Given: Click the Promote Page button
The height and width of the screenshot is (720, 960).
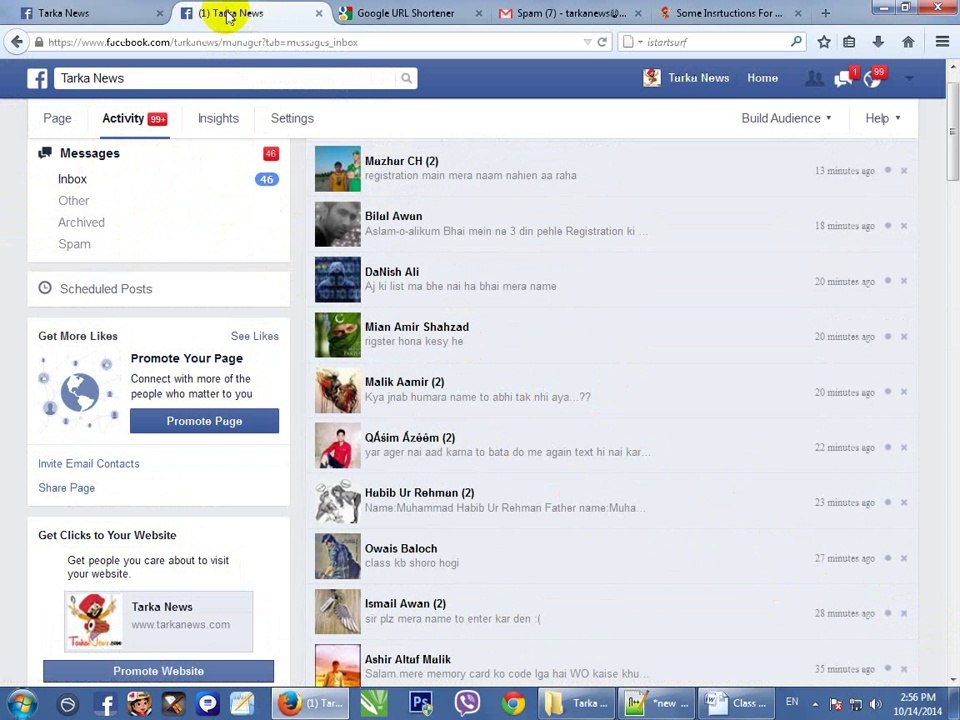Looking at the screenshot, I should [x=204, y=421].
